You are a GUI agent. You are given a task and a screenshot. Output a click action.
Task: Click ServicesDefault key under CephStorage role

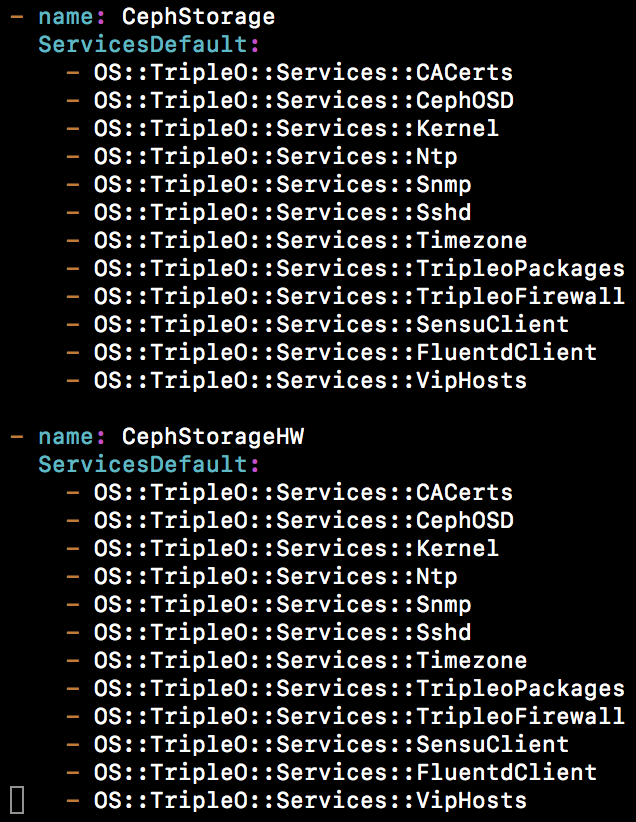click(x=148, y=45)
